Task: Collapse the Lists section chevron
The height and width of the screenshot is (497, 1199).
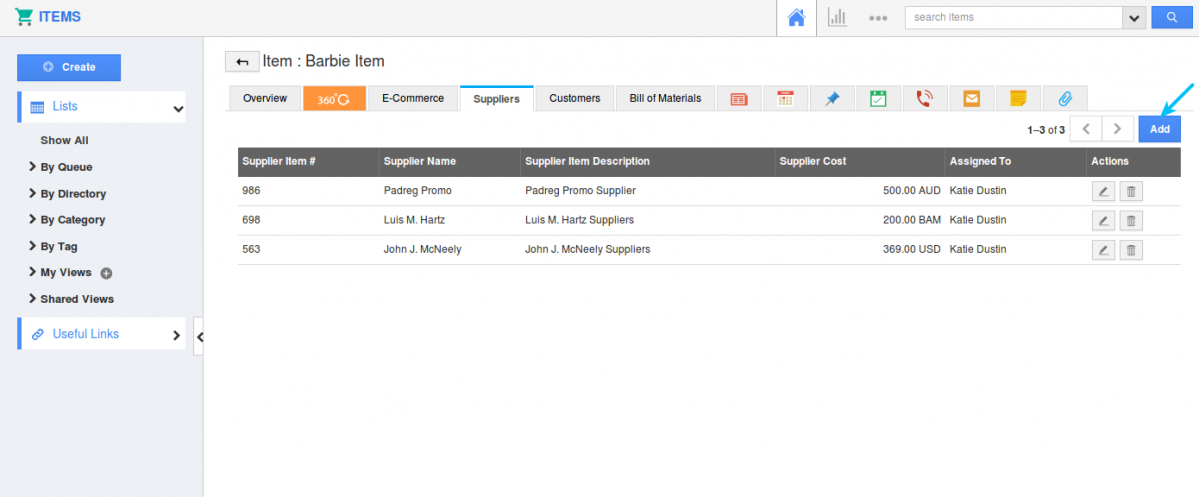Action: pyautogui.click(x=178, y=109)
